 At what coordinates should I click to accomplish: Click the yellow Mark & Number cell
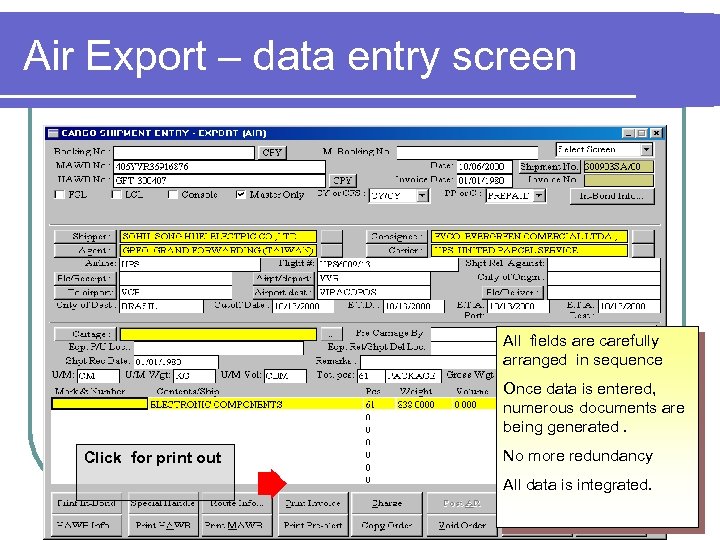pyautogui.click(x=100, y=404)
